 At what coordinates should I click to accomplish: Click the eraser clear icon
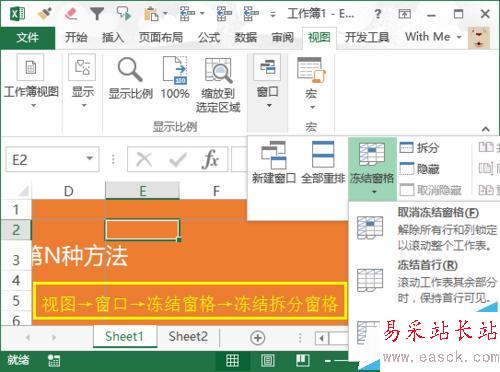71,14
